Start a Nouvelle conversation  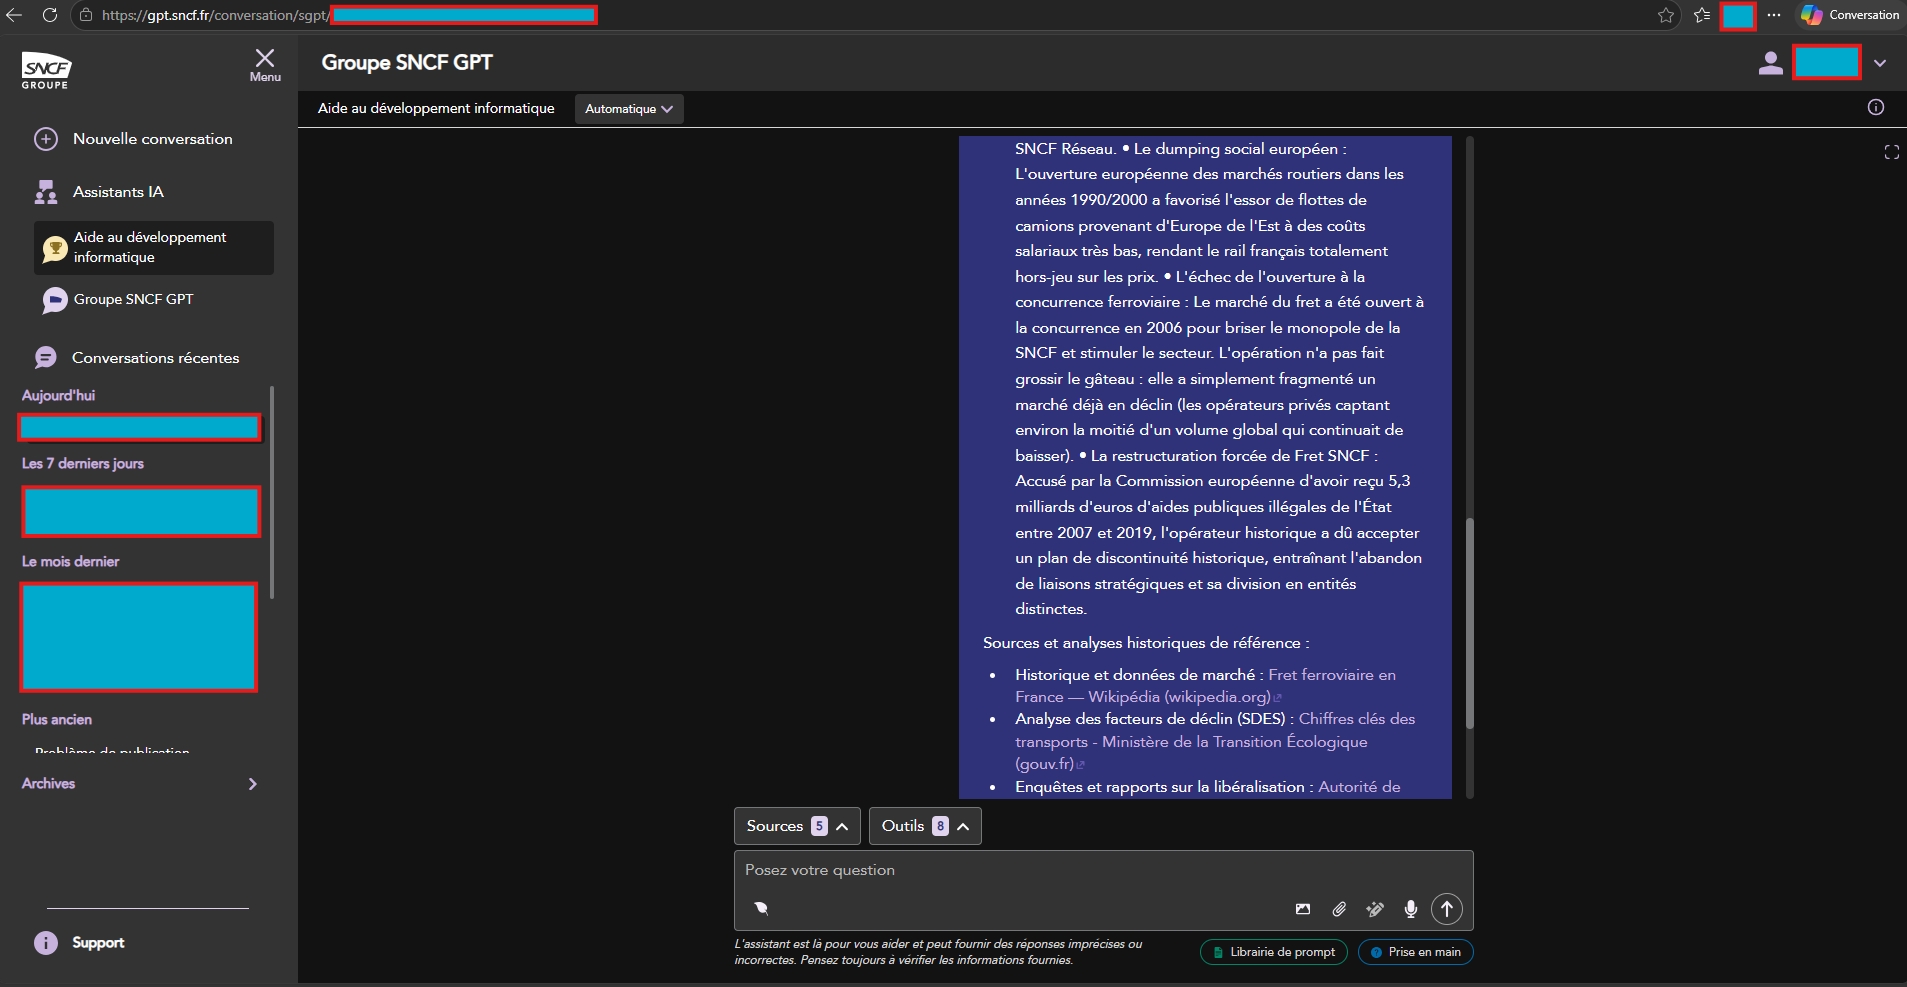click(x=133, y=139)
